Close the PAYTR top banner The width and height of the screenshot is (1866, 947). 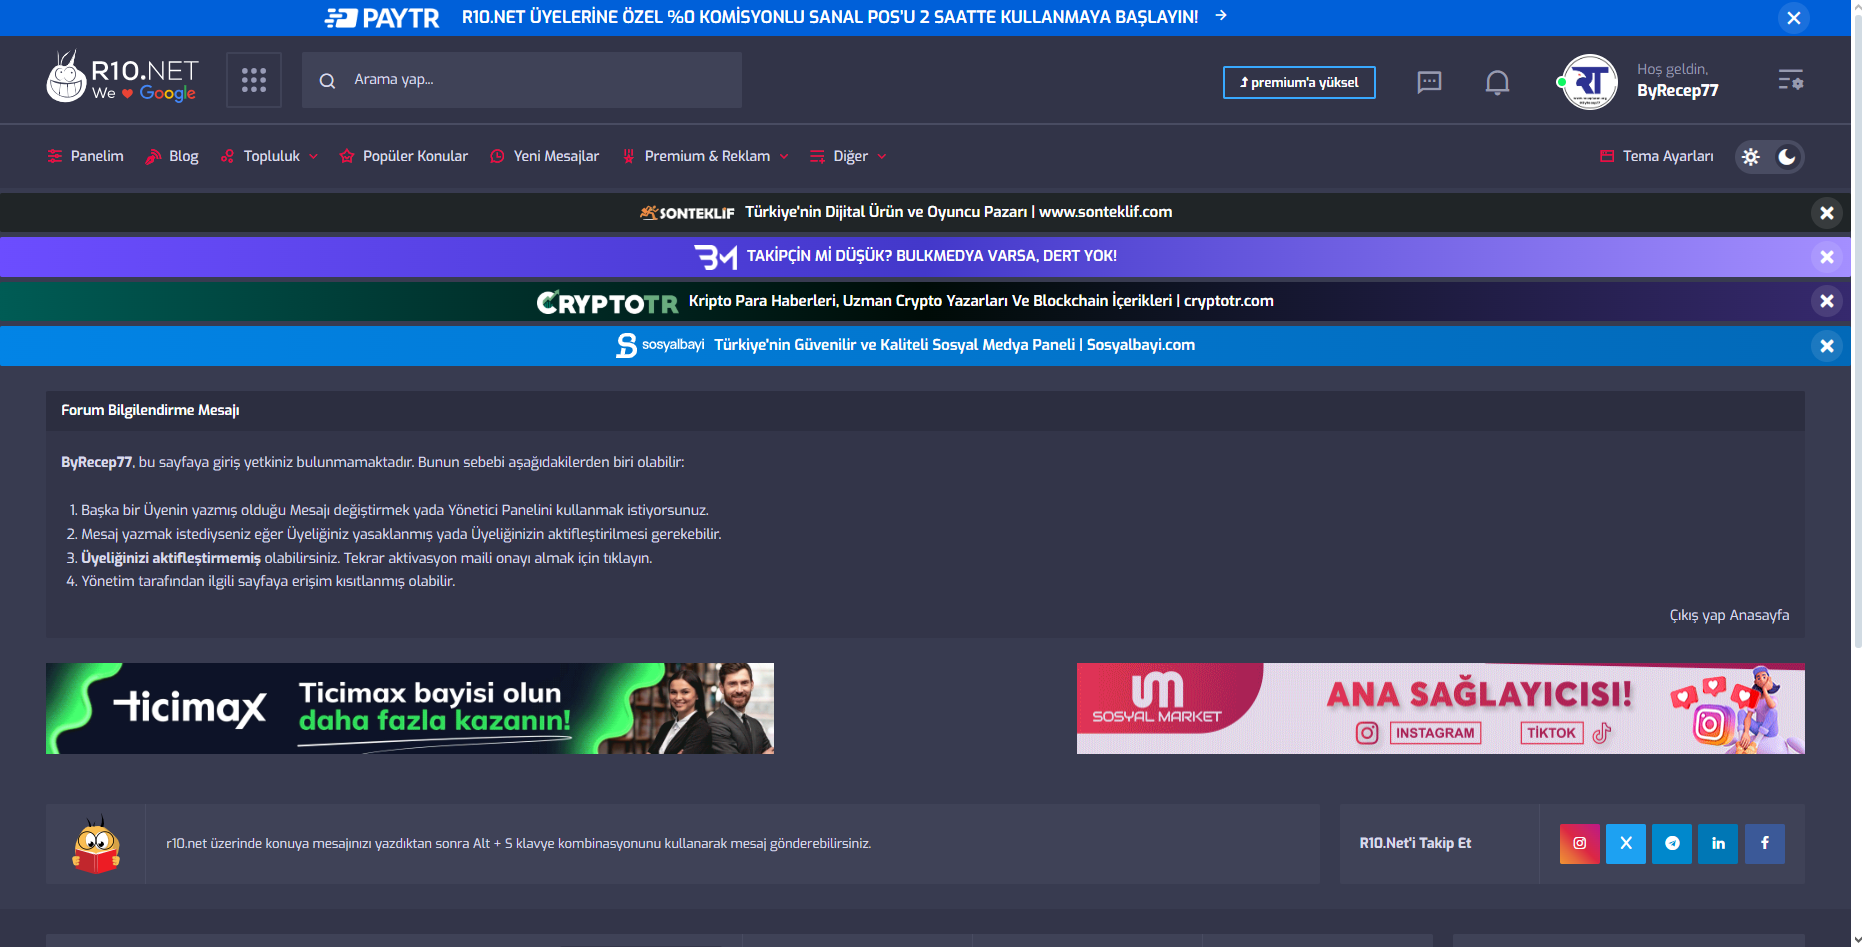click(1794, 18)
